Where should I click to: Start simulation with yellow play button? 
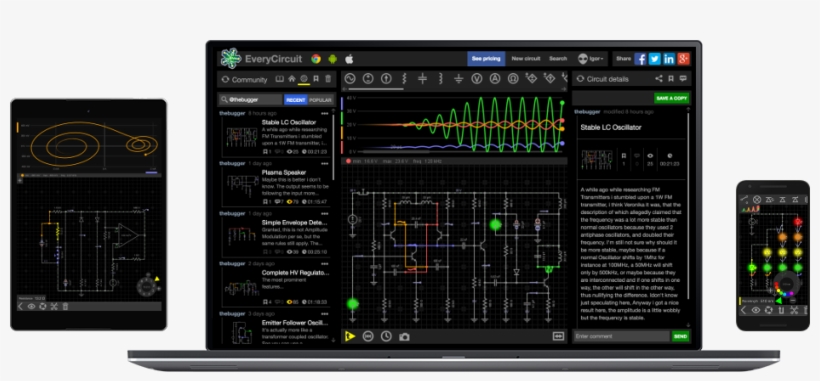pos(350,336)
